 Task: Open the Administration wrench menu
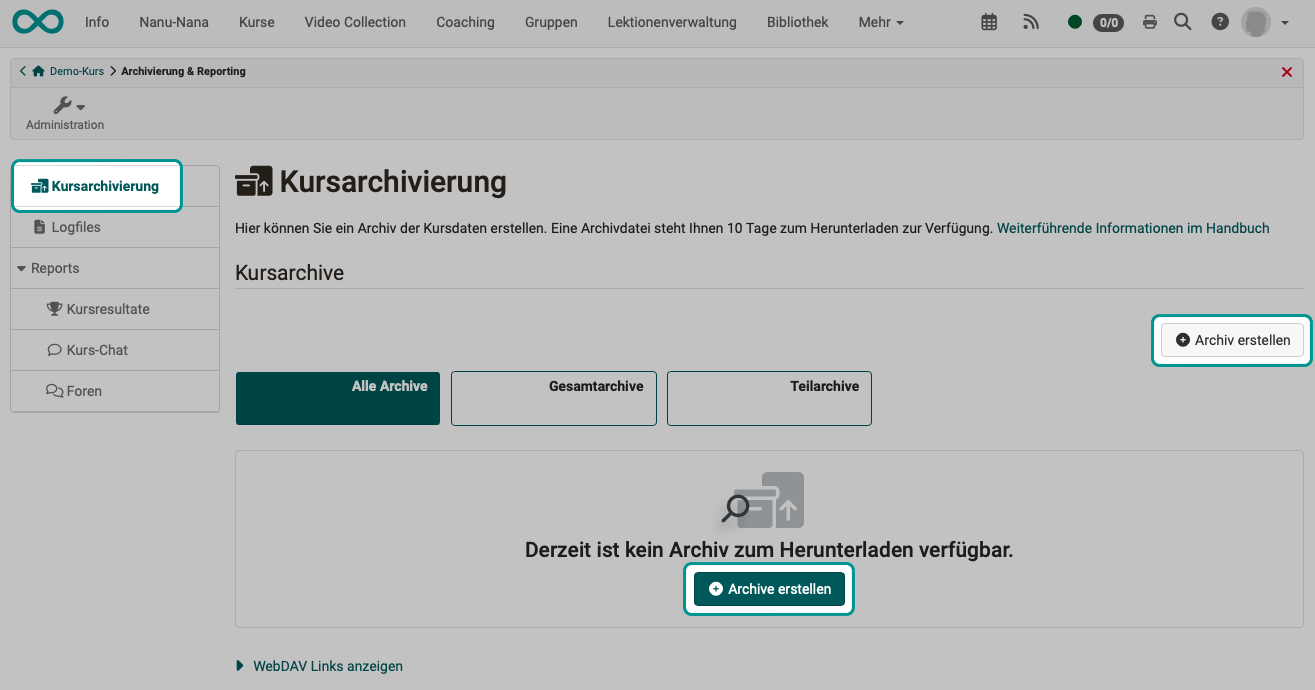[x=65, y=113]
